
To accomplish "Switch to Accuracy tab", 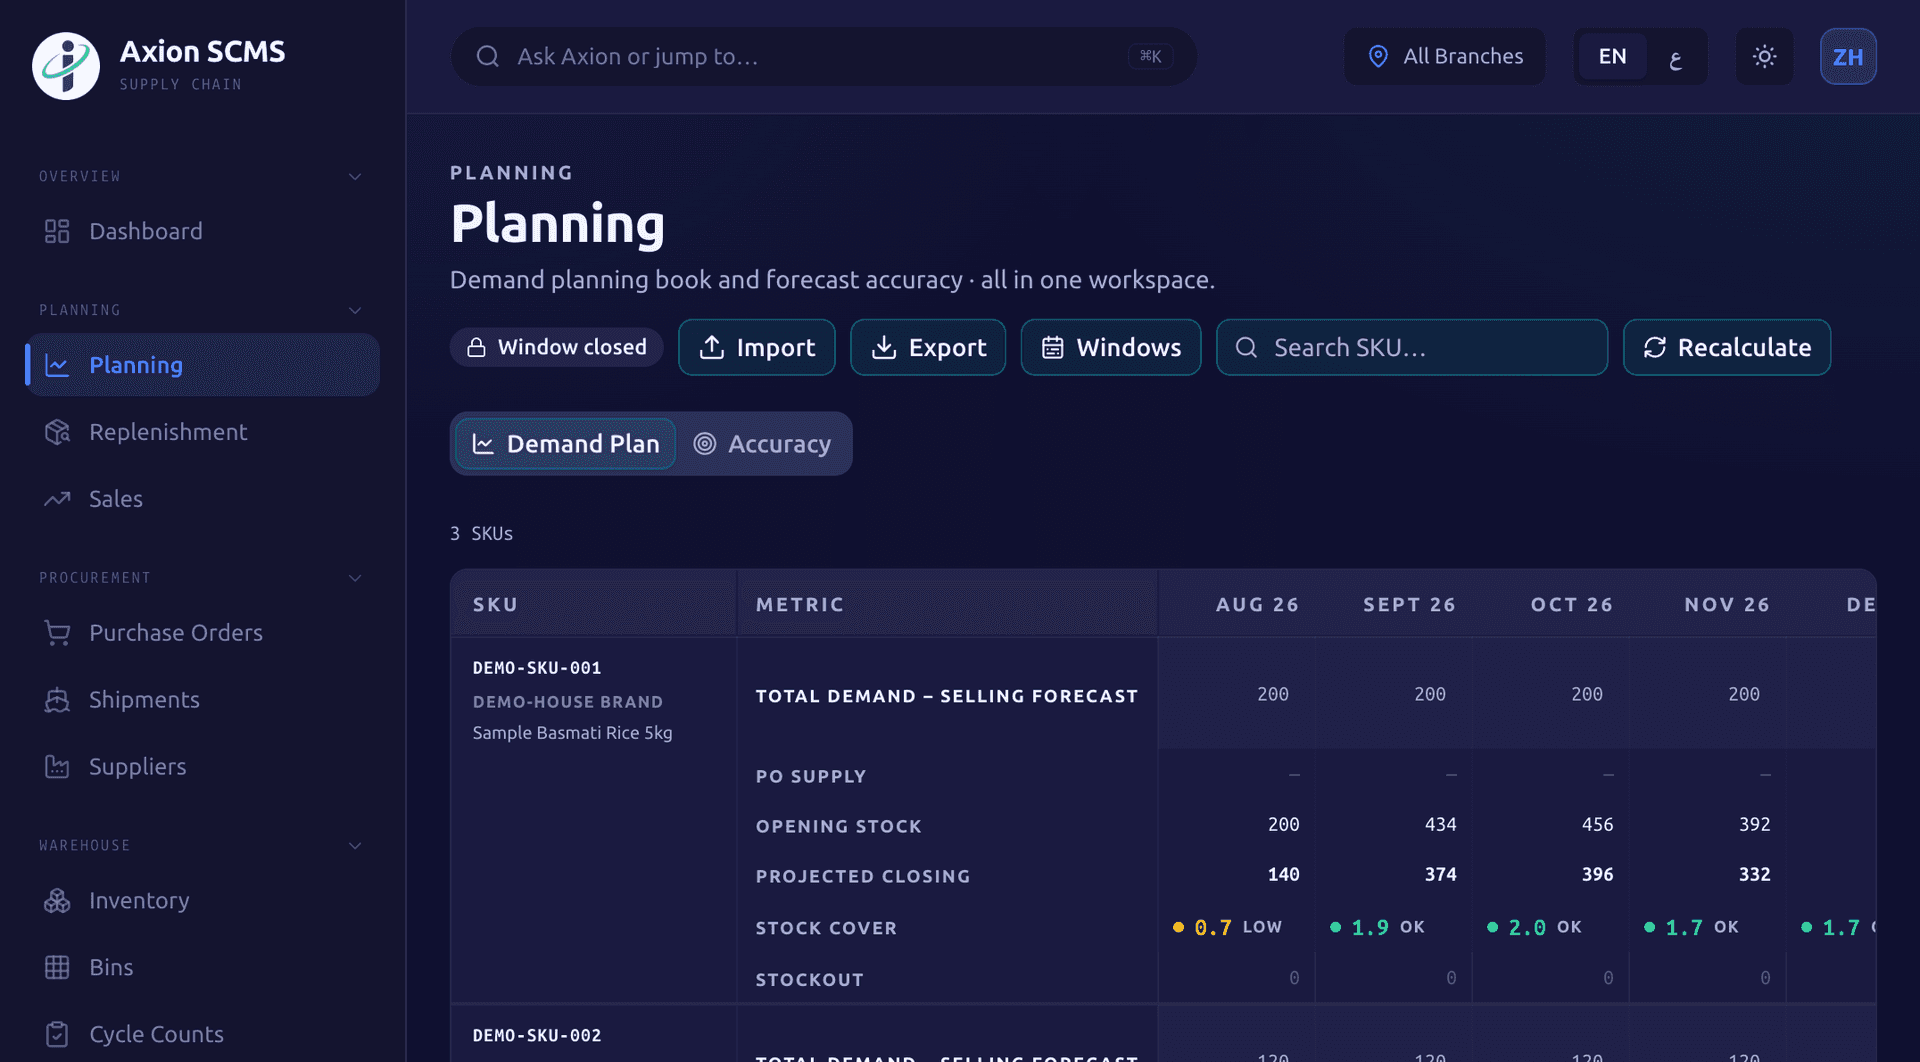I will pyautogui.click(x=762, y=444).
